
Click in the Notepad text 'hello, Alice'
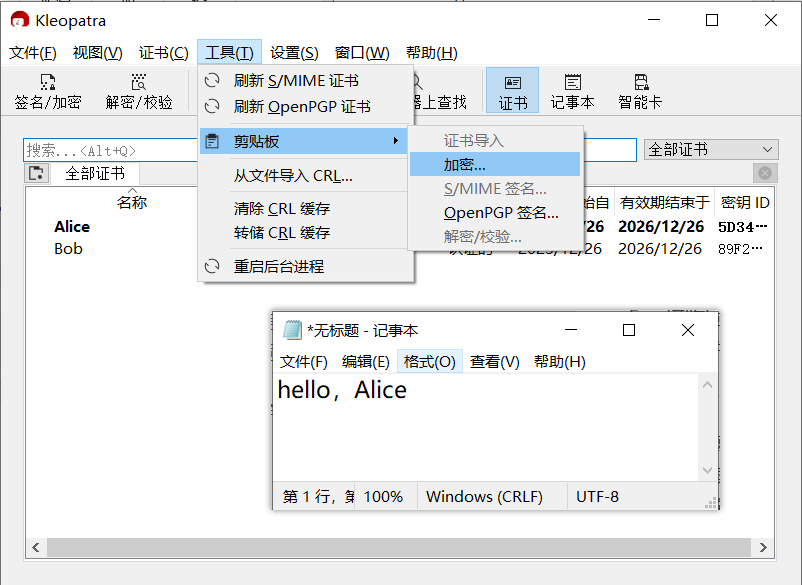pyautogui.click(x=342, y=390)
